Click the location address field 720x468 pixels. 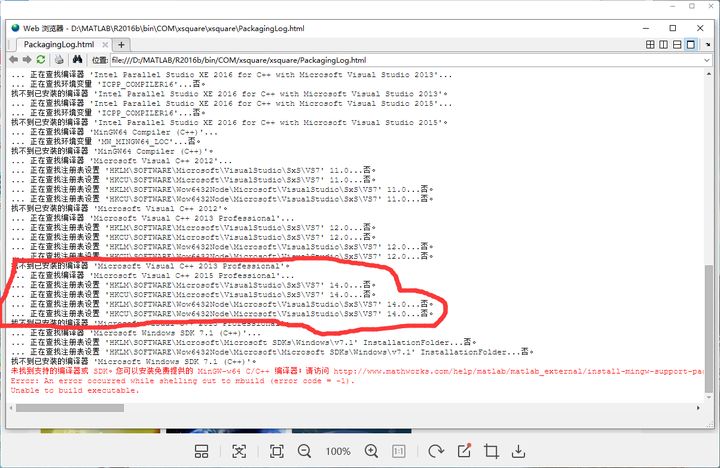tap(406, 60)
